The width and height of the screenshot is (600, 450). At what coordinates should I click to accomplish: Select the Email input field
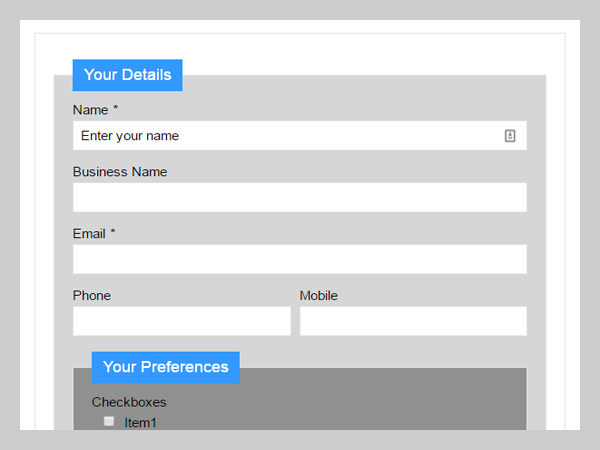coord(299,259)
